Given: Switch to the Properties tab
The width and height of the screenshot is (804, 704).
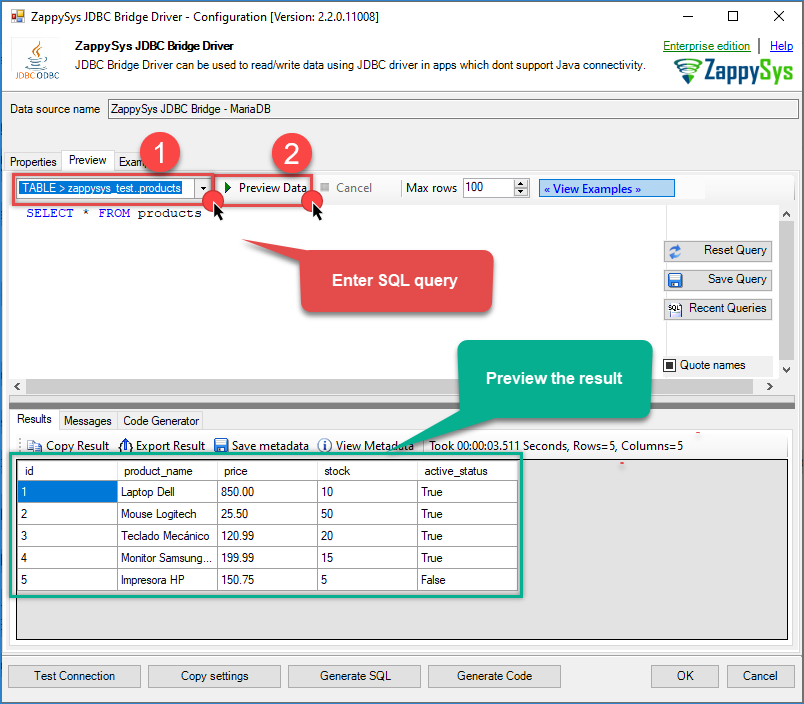Looking at the screenshot, I should [33, 162].
